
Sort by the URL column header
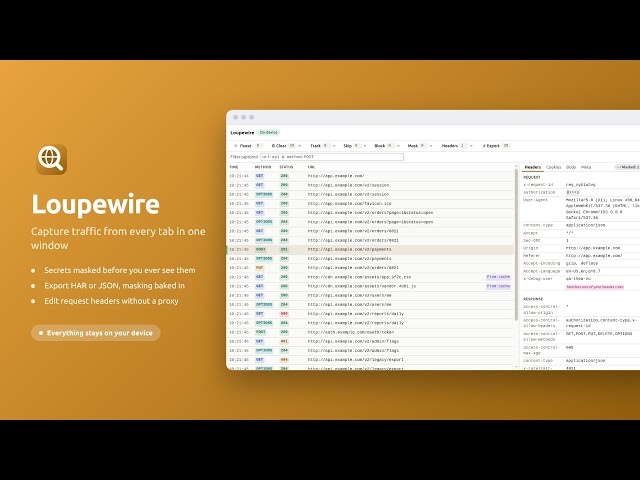pyautogui.click(x=311, y=167)
